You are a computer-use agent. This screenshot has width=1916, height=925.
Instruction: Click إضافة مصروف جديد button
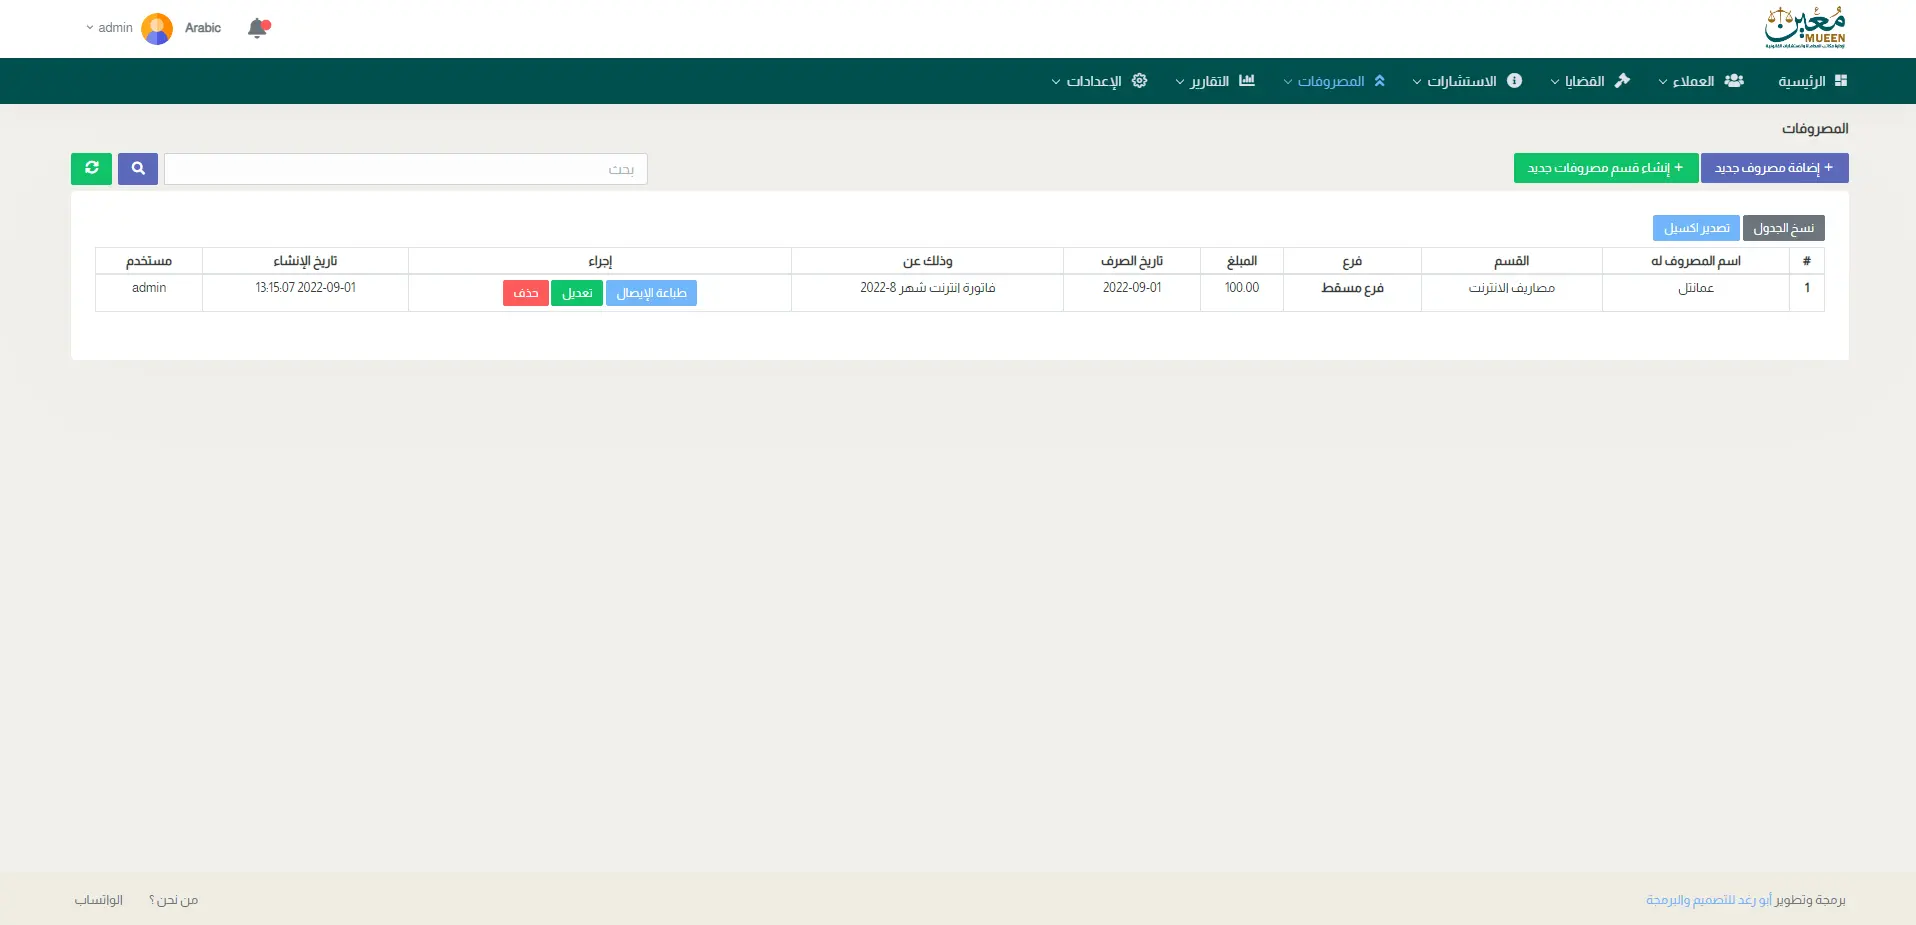click(1774, 168)
